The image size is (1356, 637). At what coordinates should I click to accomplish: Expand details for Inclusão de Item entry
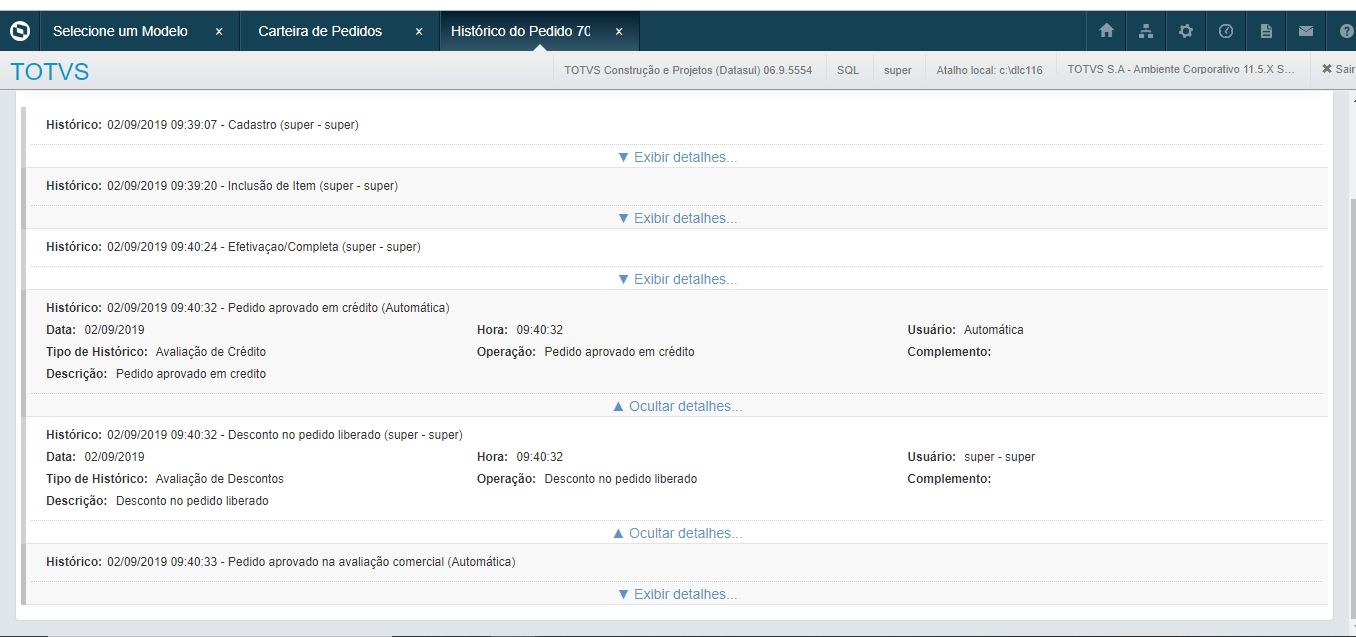click(x=677, y=218)
